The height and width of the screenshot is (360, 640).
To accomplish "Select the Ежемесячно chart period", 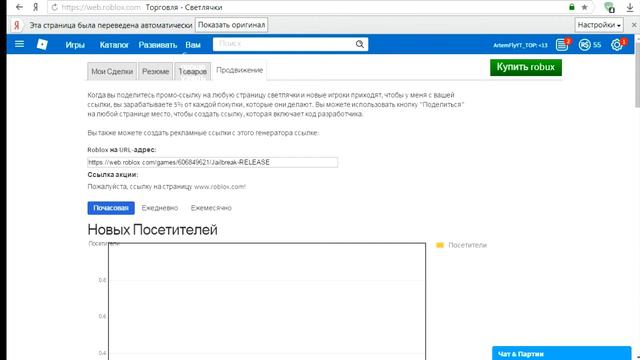I will click(x=211, y=208).
